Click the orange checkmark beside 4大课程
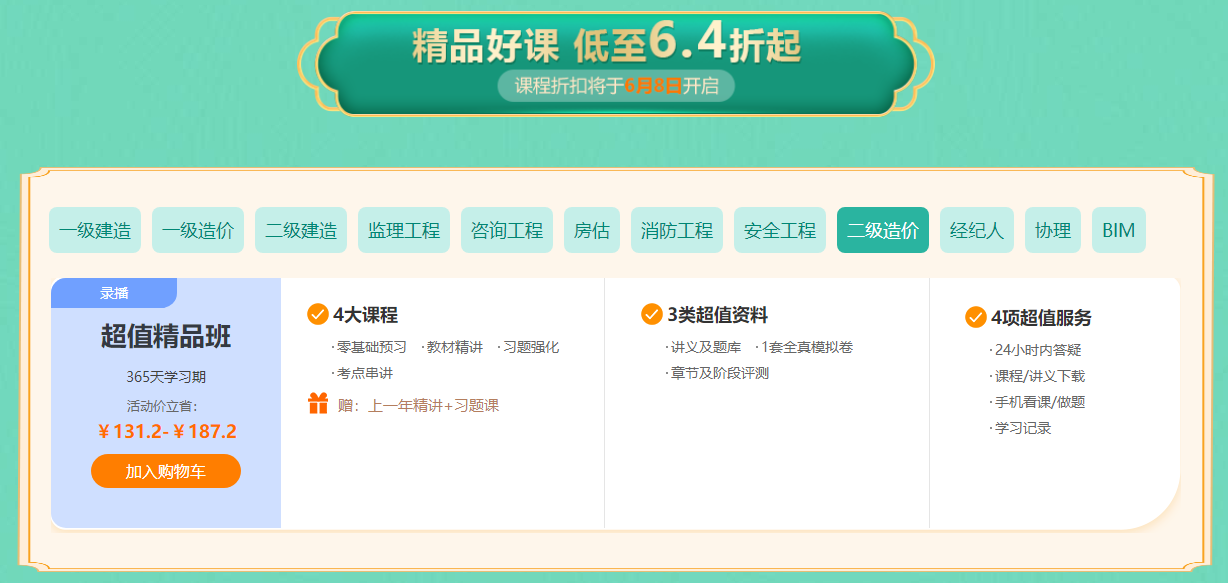 (318, 315)
